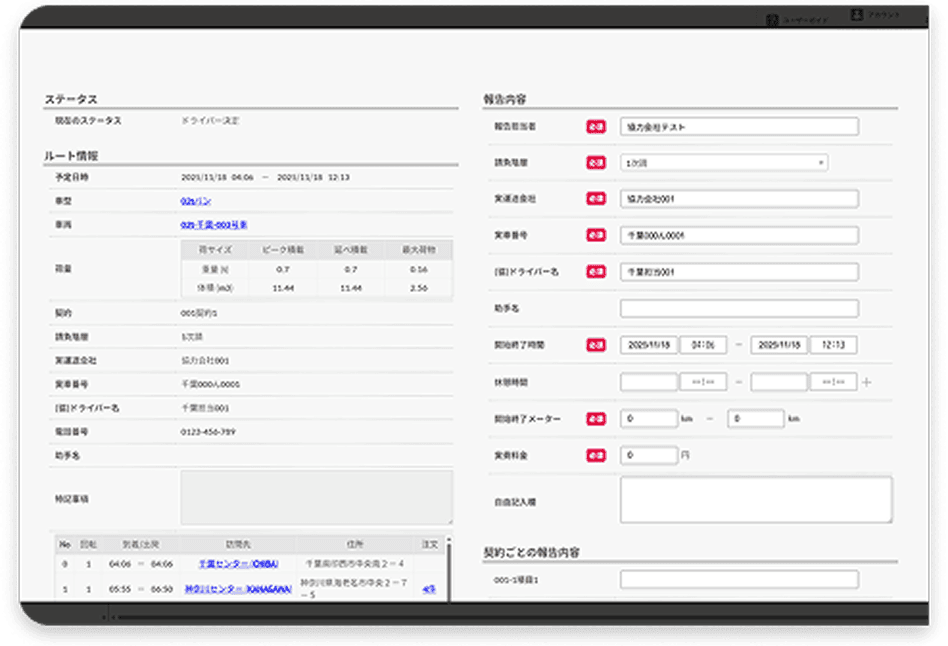Image resolution: width=948 pixels, height=646 pixels.
Task: Open the account icon in top bar
Action: [x=857, y=15]
